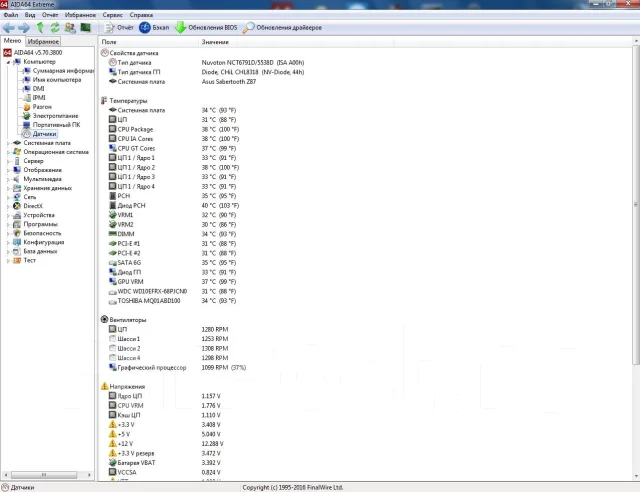Expand the Сервер tree node

click(x=8, y=161)
